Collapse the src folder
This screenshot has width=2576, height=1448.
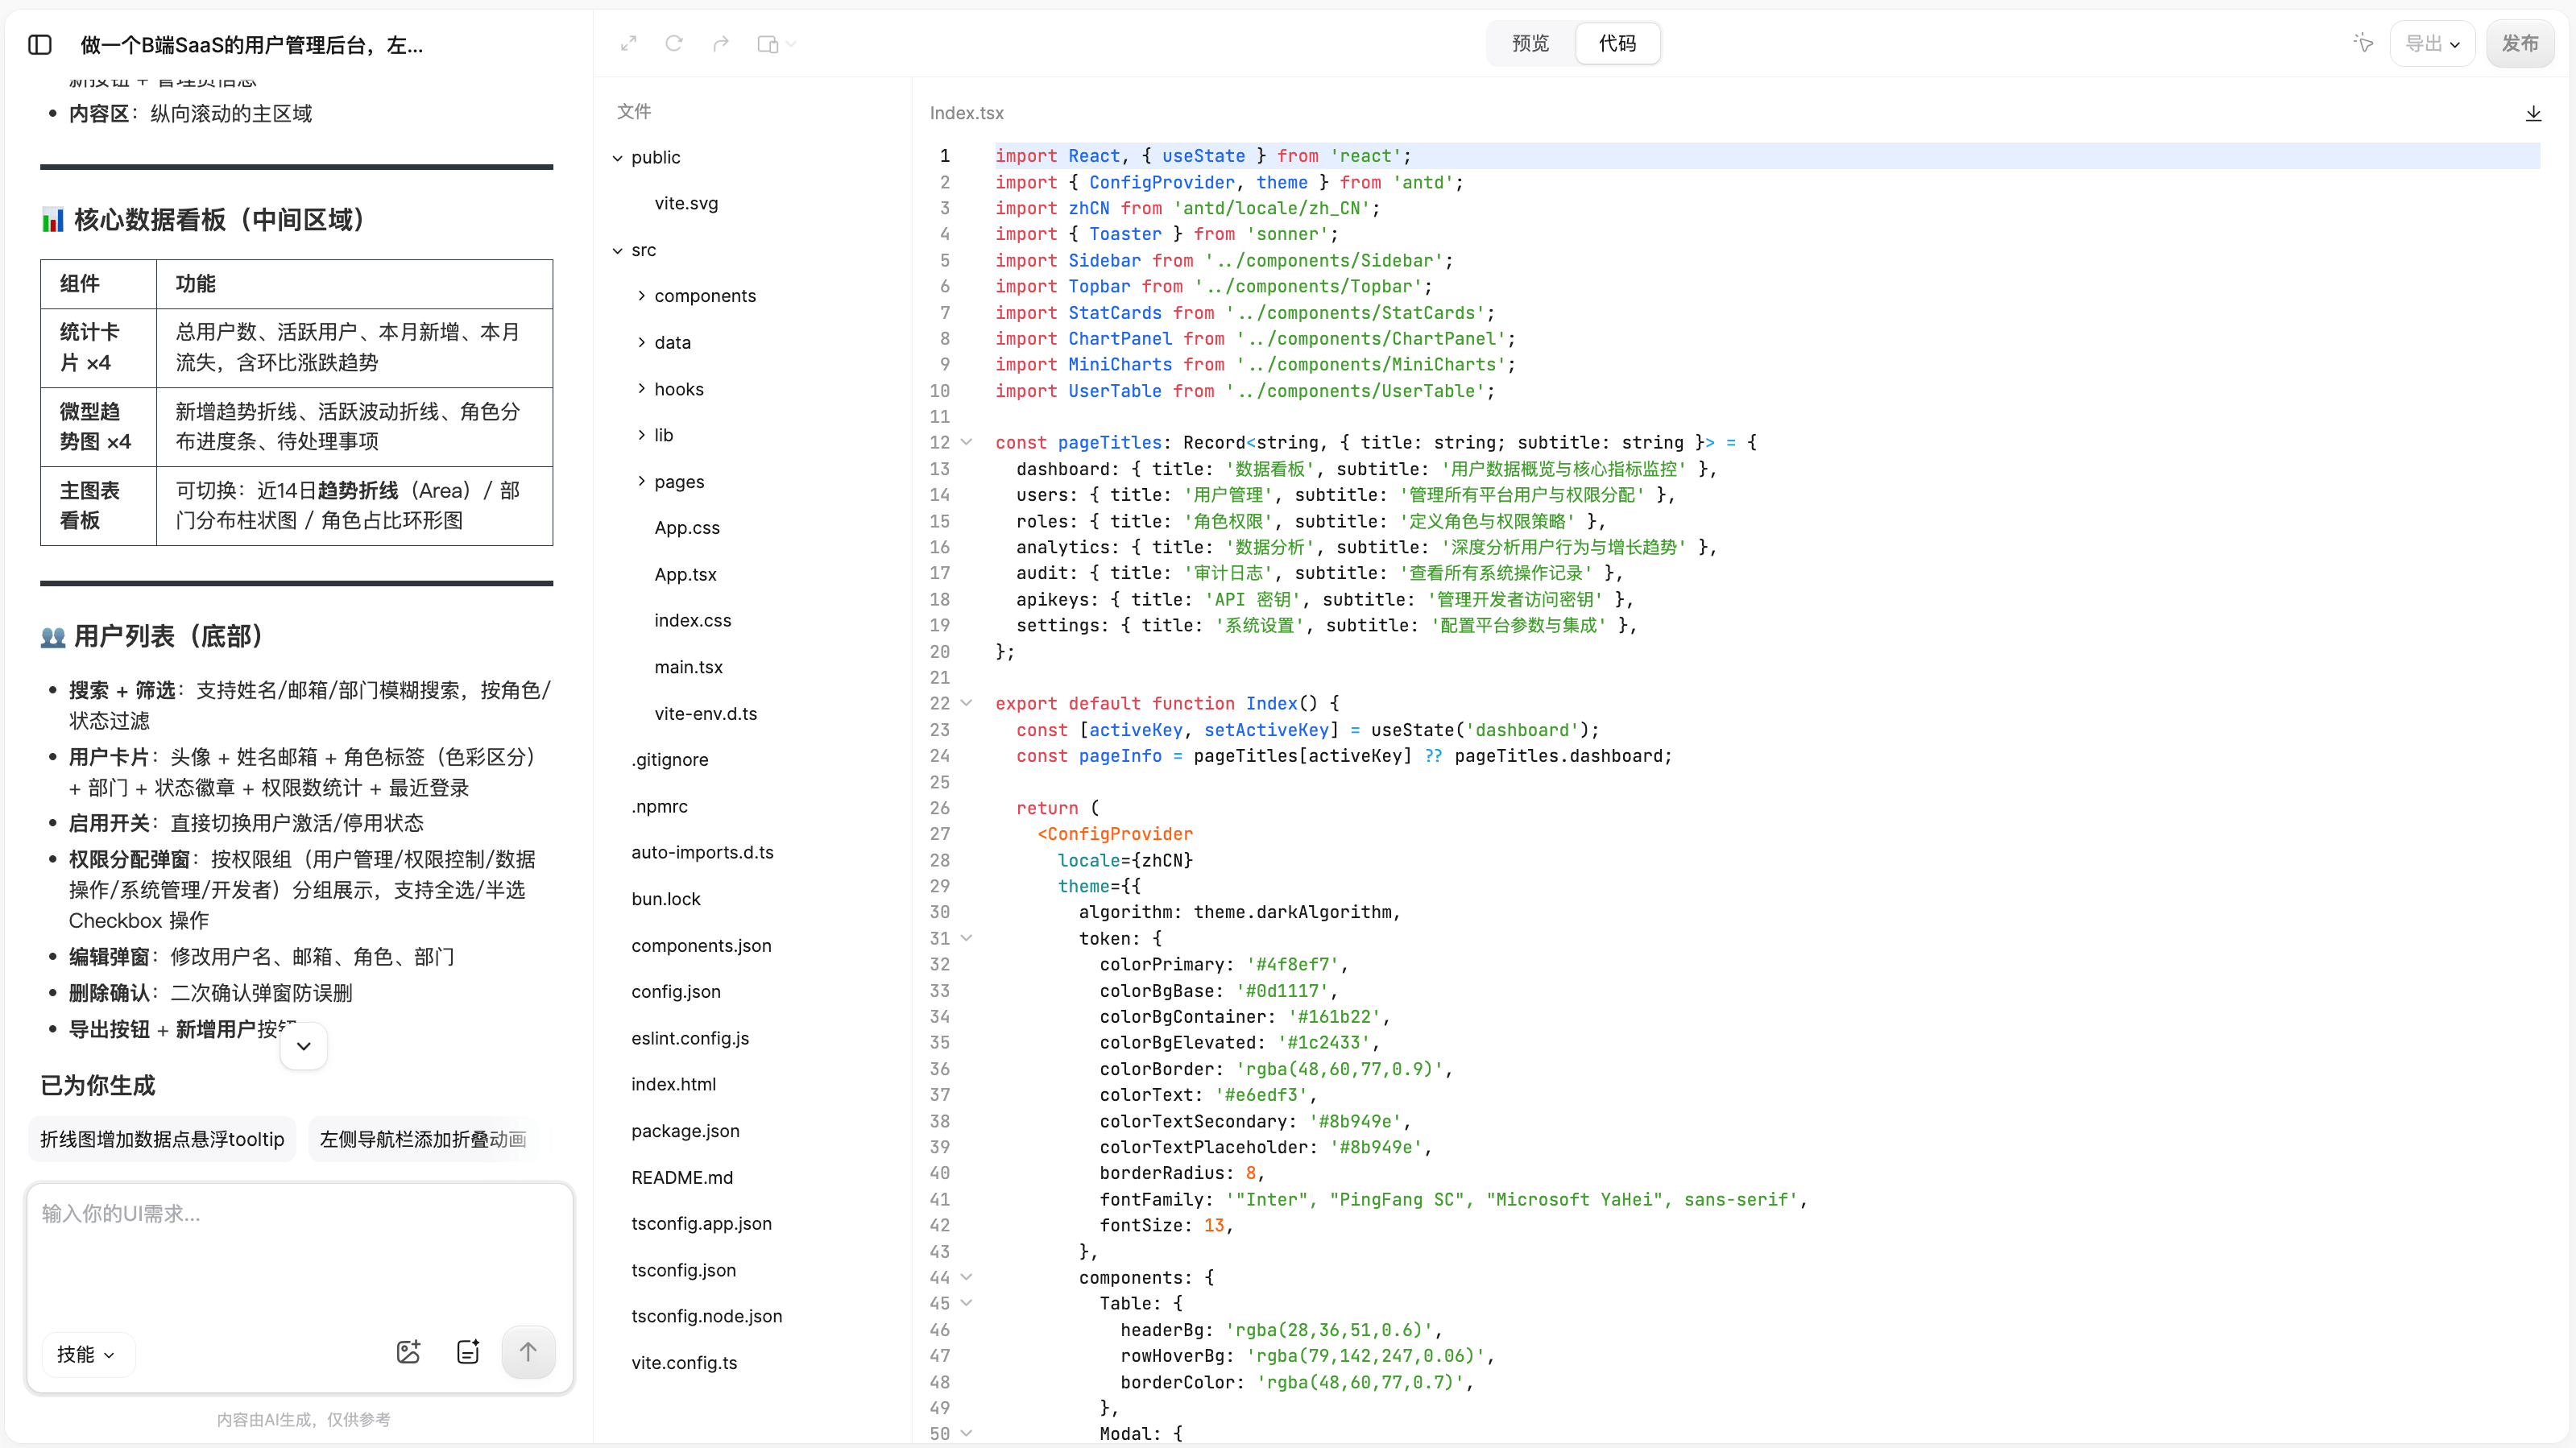(618, 251)
